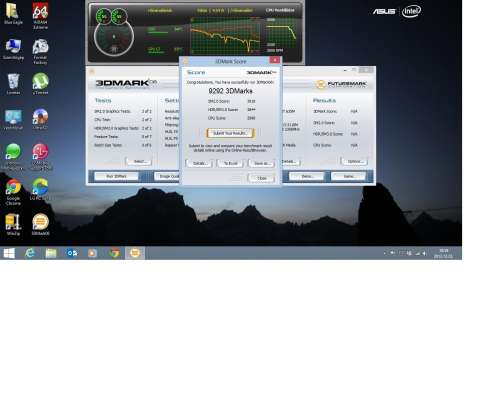Click the 9292 3DMarks score text
The width and height of the screenshot is (500, 406).
[x=230, y=91]
